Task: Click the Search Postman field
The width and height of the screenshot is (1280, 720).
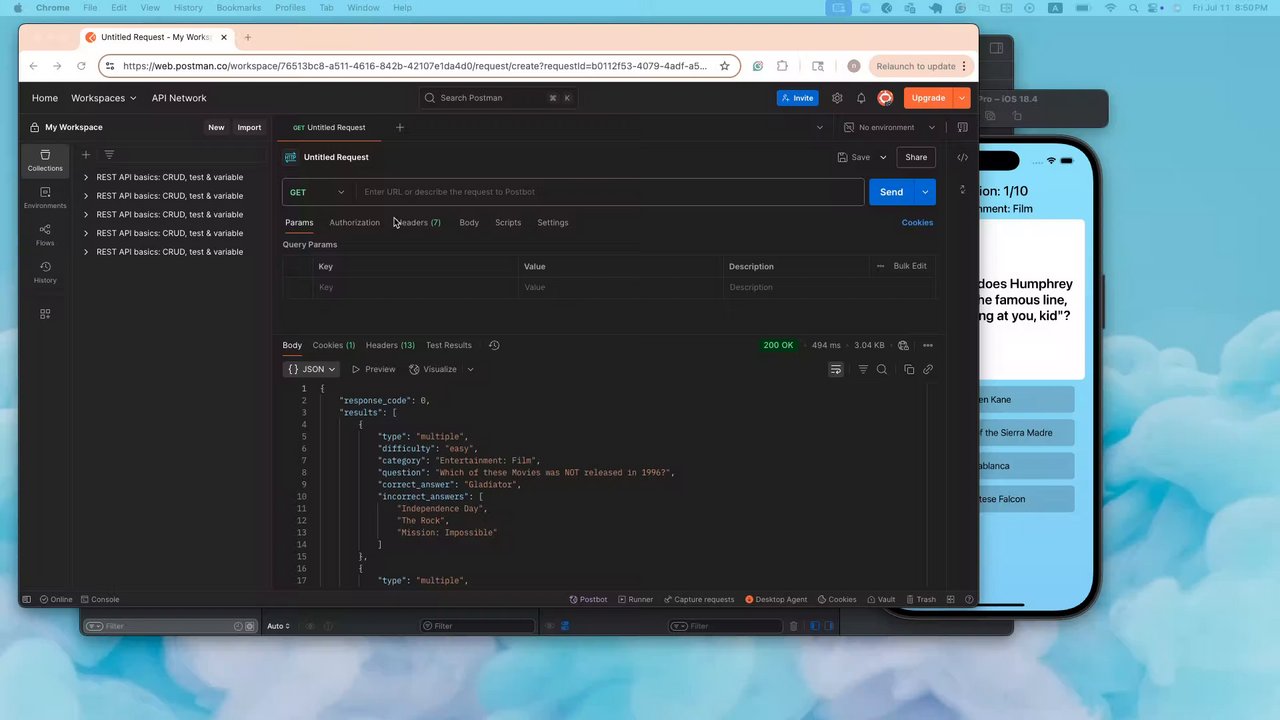Action: tap(498, 98)
